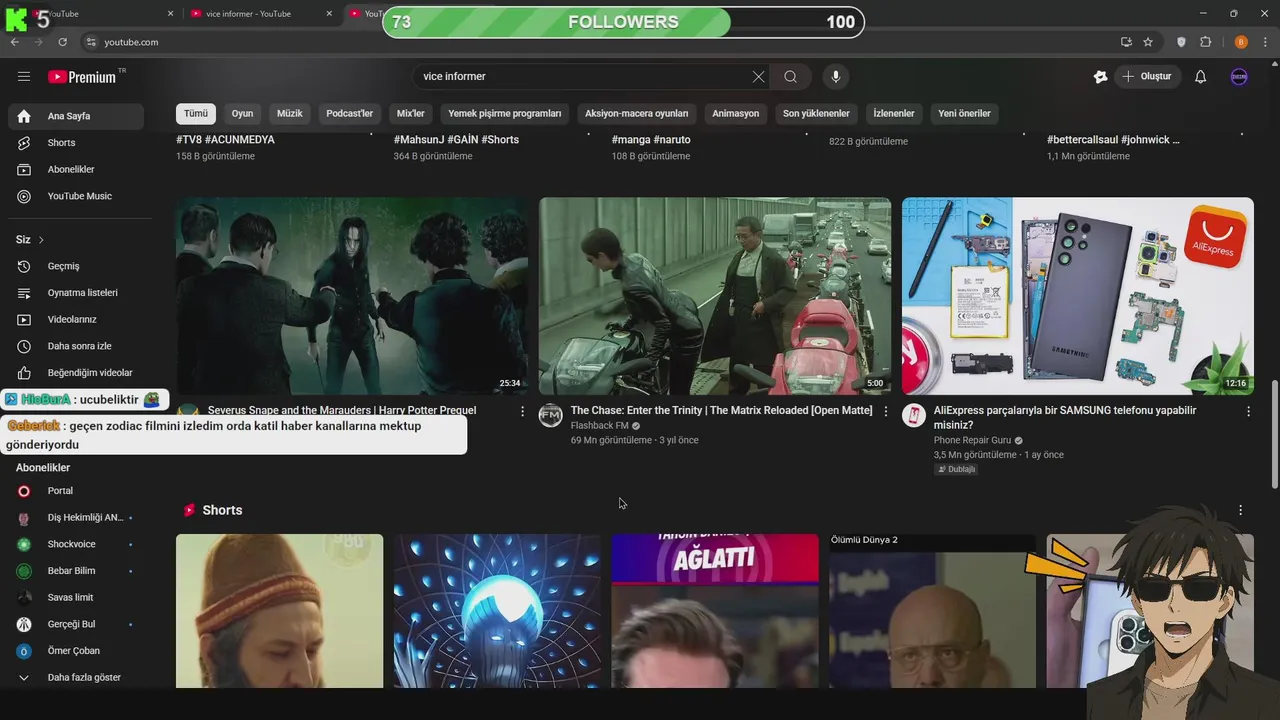Open options for Severus Snape video
The width and height of the screenshot is (1280, 720).
click(x=522, y=411)
